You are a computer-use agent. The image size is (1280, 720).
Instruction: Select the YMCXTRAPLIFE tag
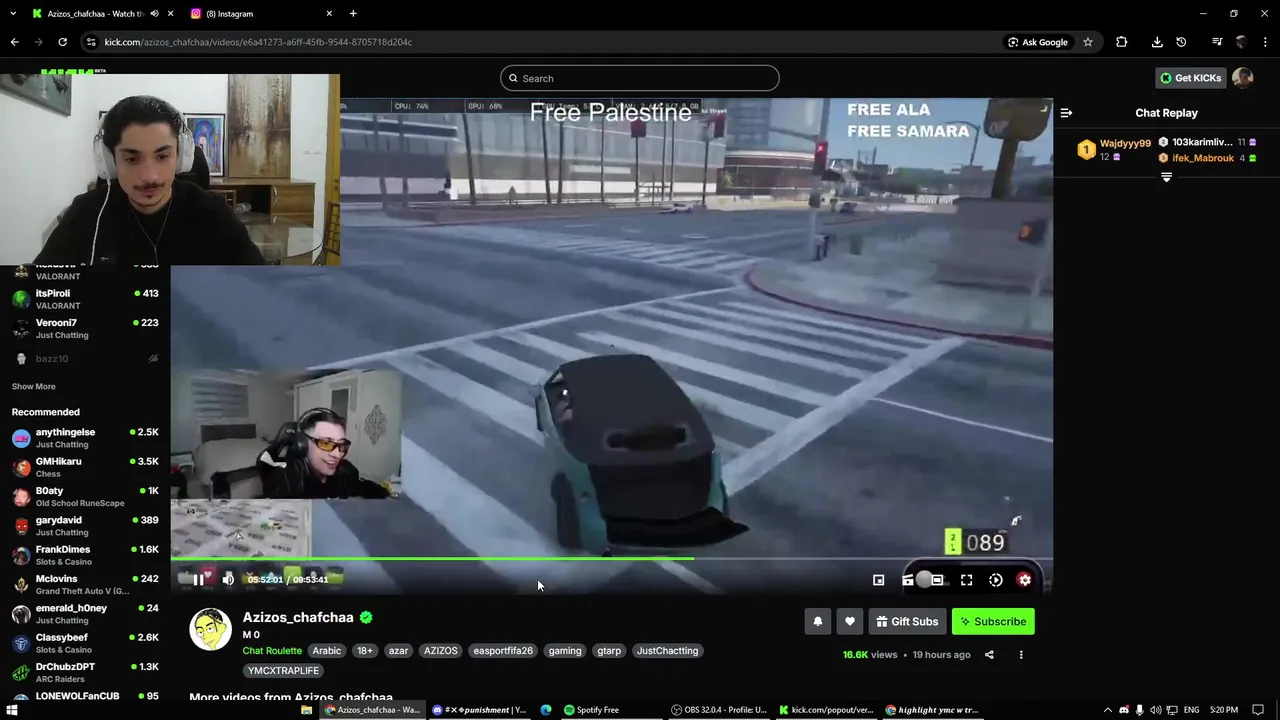[x=283, y=671]
